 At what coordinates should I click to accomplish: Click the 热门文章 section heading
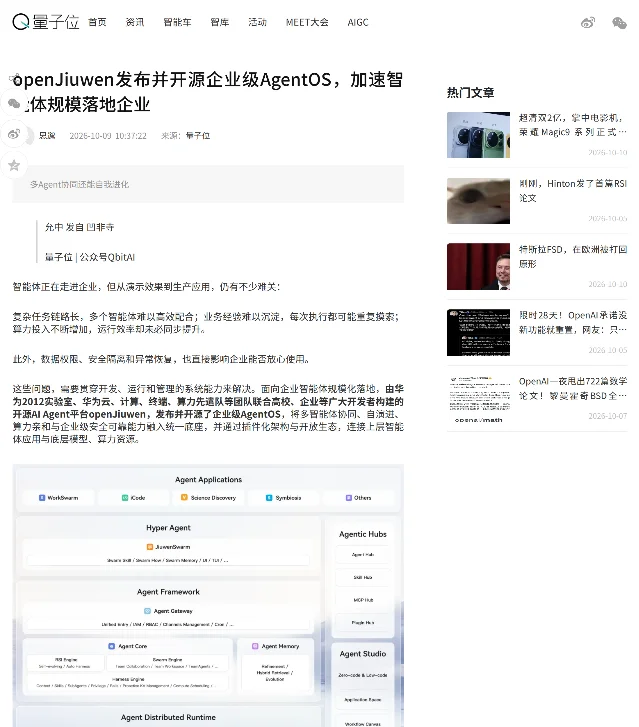(470, 93)
